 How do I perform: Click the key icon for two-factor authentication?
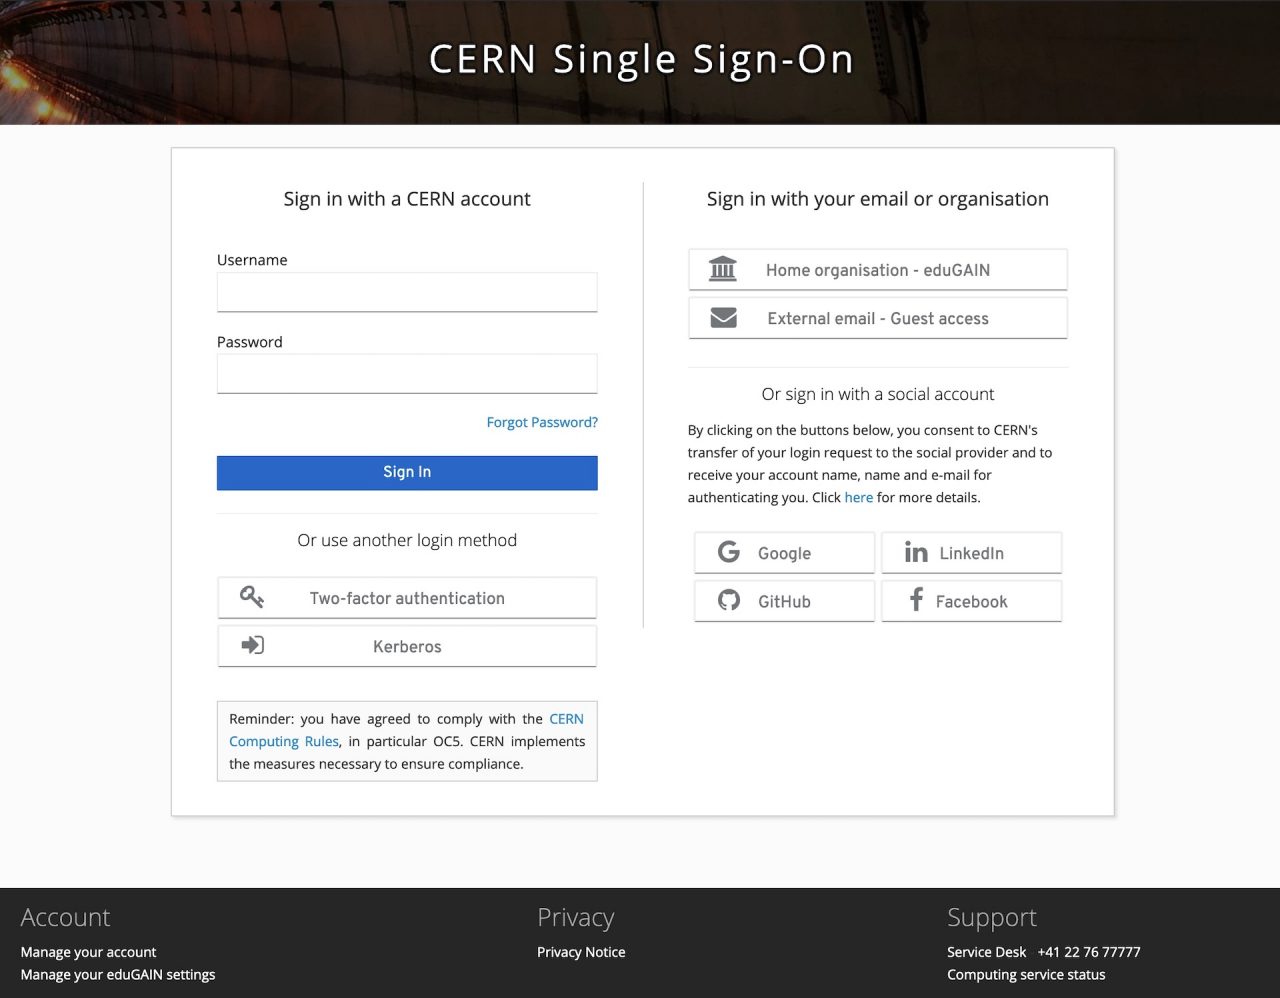click(252, 598)
